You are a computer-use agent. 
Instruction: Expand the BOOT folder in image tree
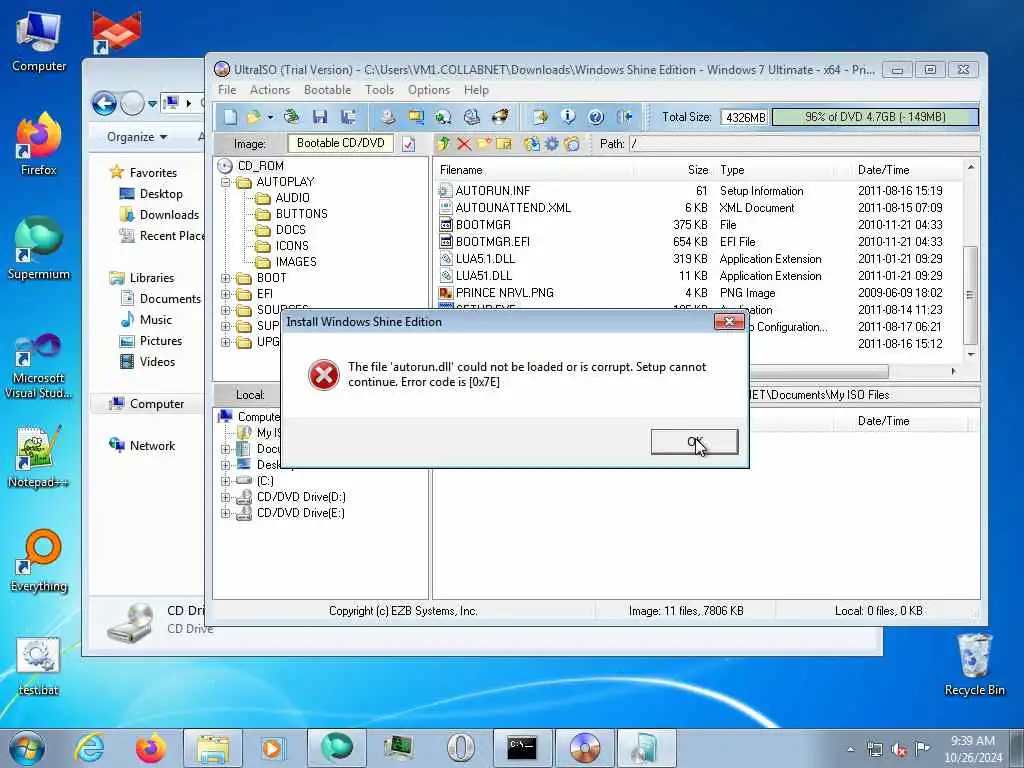(225, 278)
